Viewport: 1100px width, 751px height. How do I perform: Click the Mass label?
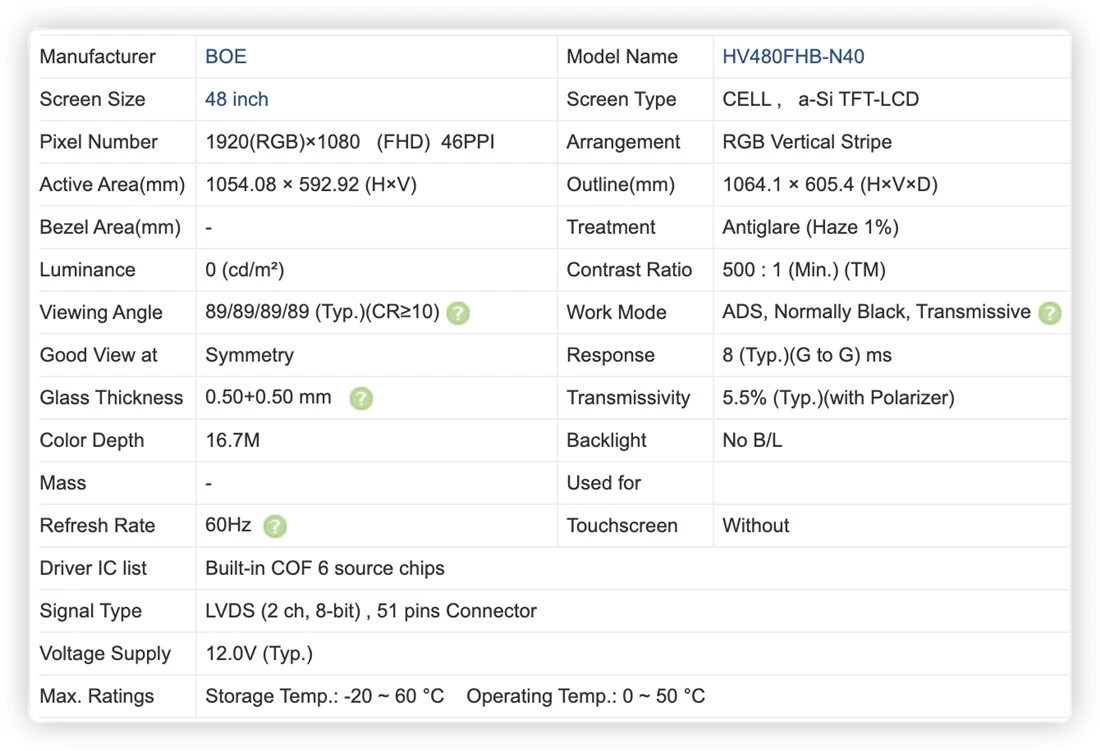pyautogui.click(x=63, y=483)
